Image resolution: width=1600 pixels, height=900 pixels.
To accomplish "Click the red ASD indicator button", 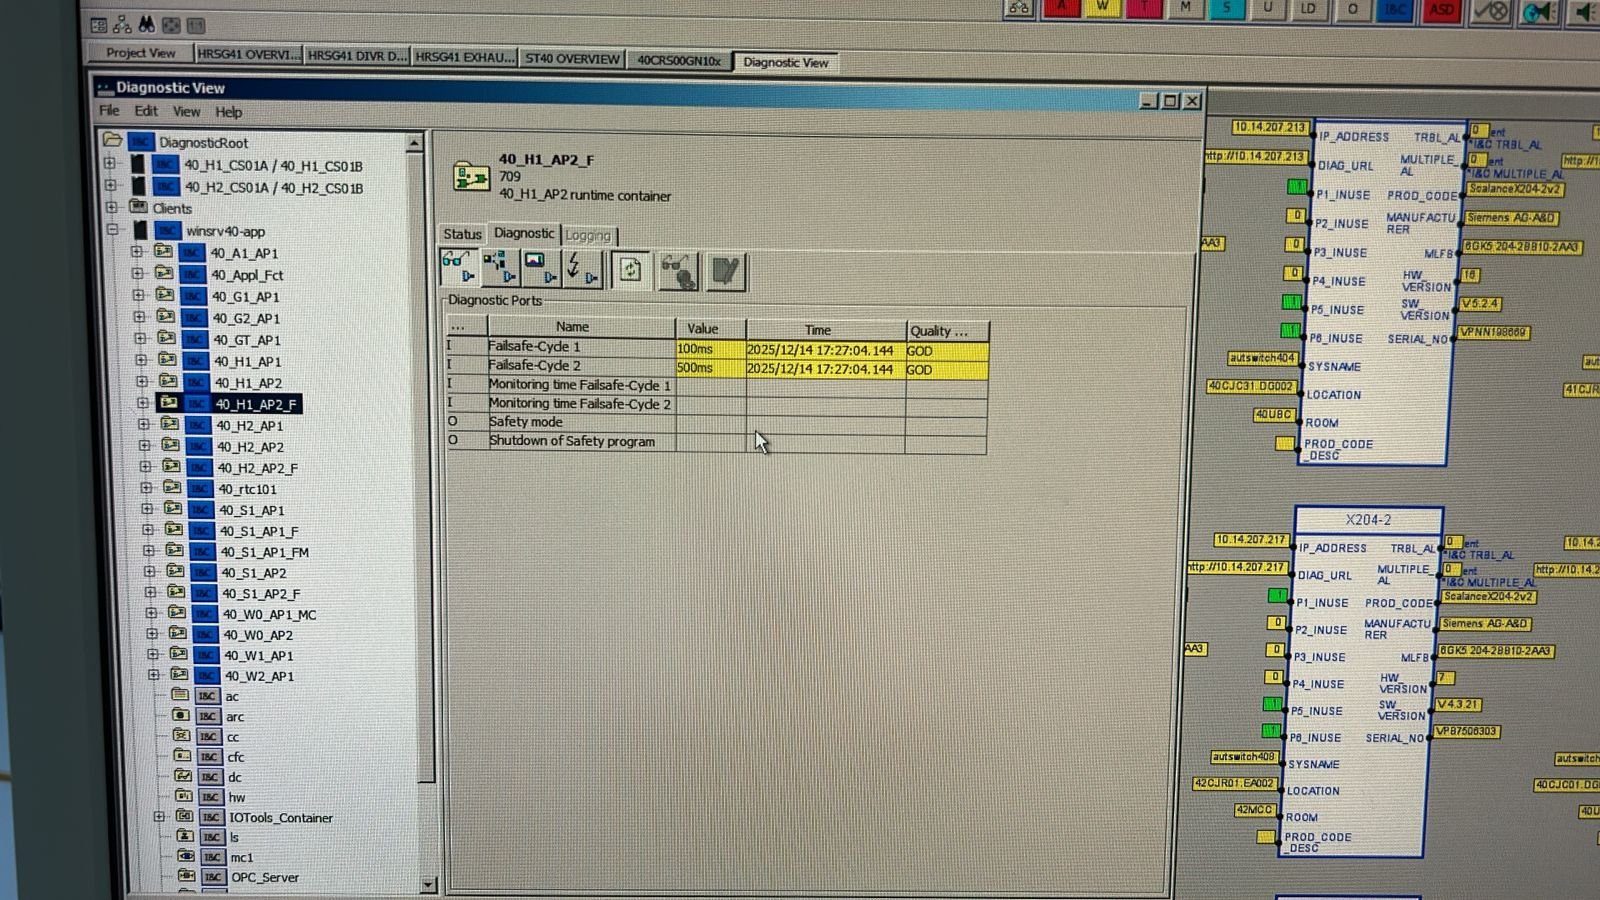I will coord(1441,10).
